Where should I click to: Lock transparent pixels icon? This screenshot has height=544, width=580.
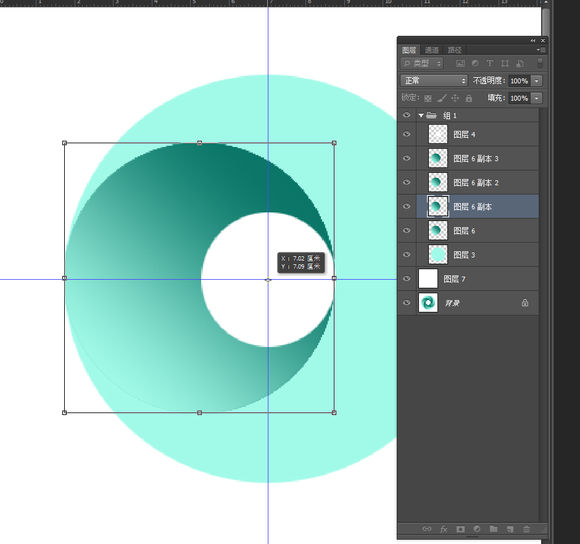[428, 98]
